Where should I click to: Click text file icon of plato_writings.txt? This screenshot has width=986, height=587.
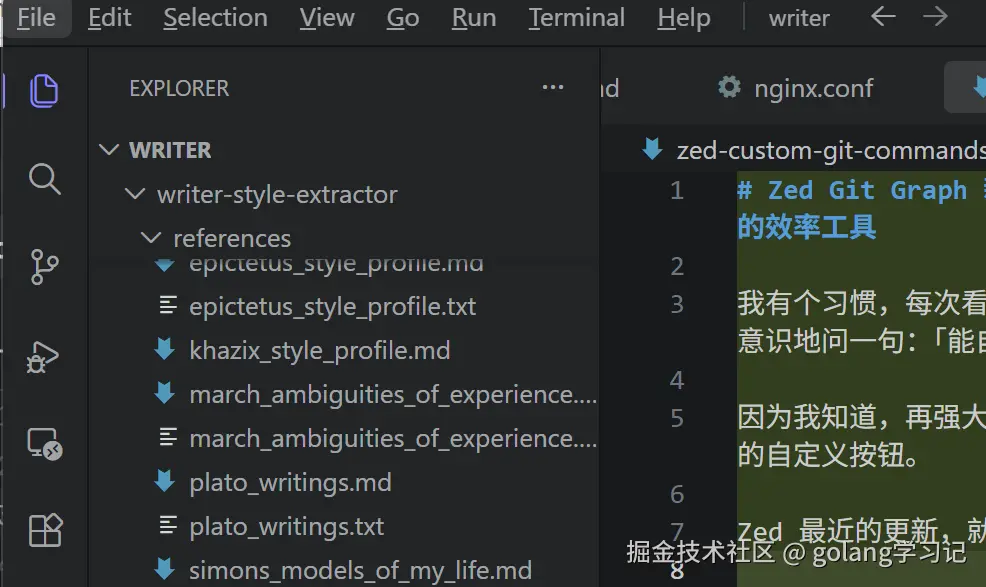pyautogui.click(x=168, y=525)
